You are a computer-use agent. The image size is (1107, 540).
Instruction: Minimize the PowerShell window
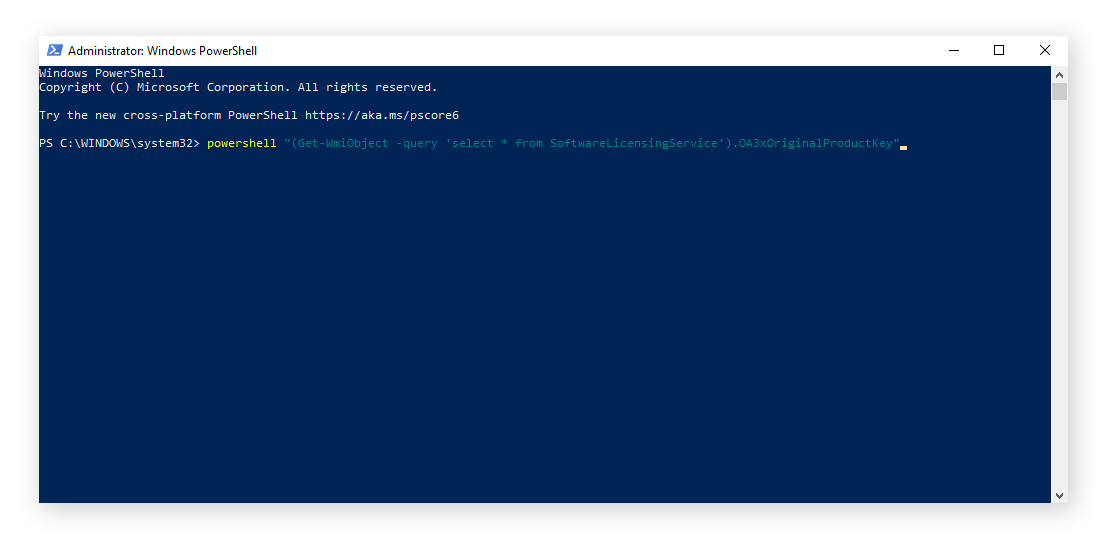pos(953,50)
